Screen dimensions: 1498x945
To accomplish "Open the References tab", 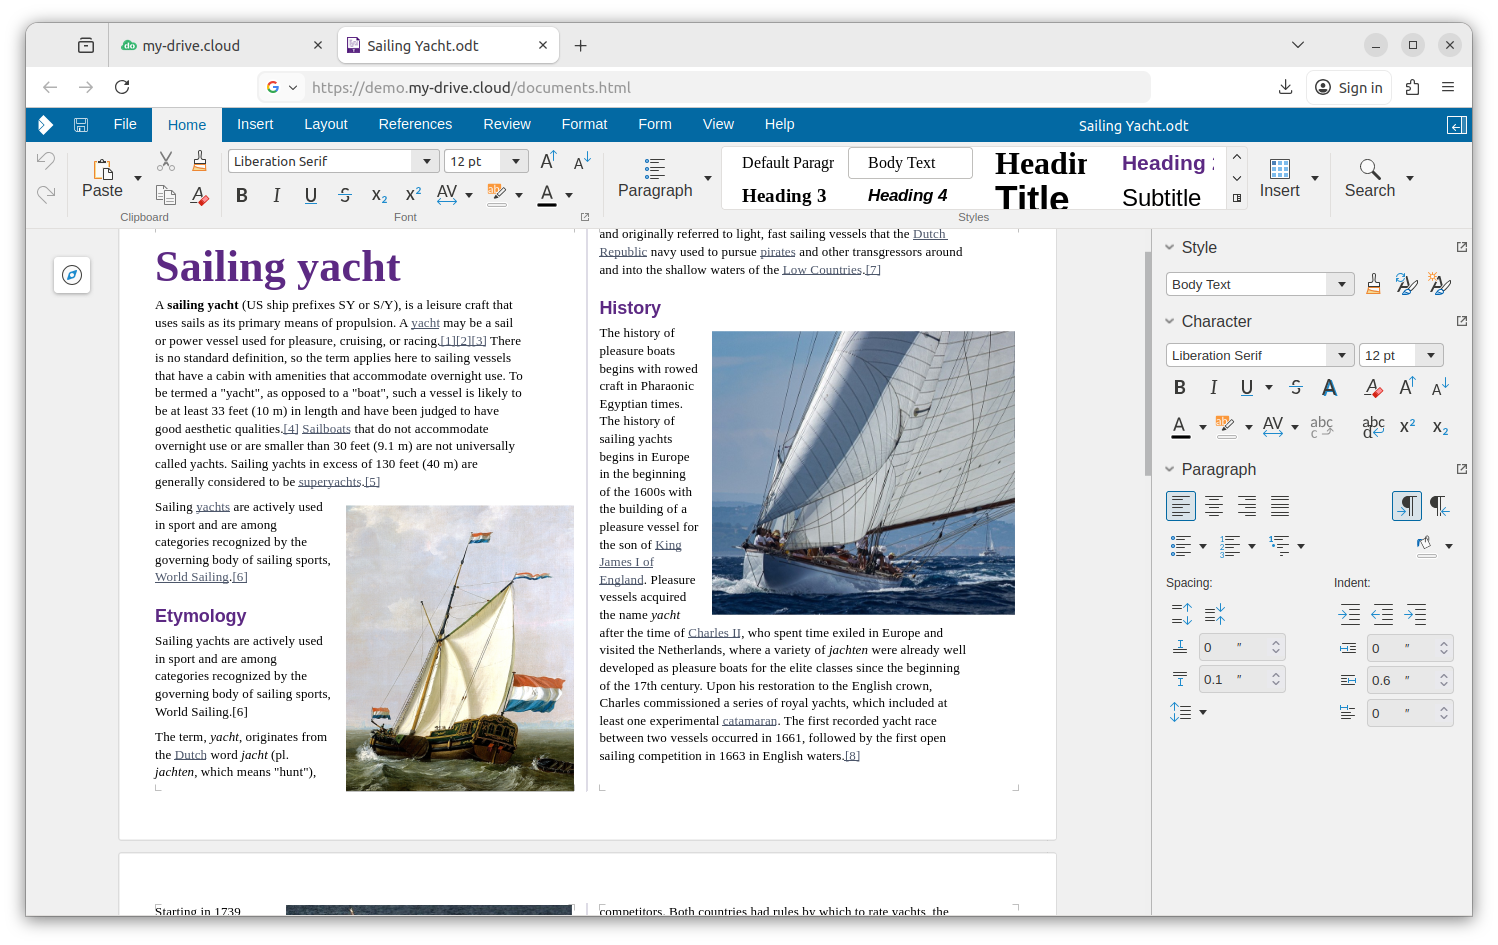I will [415, 124].
